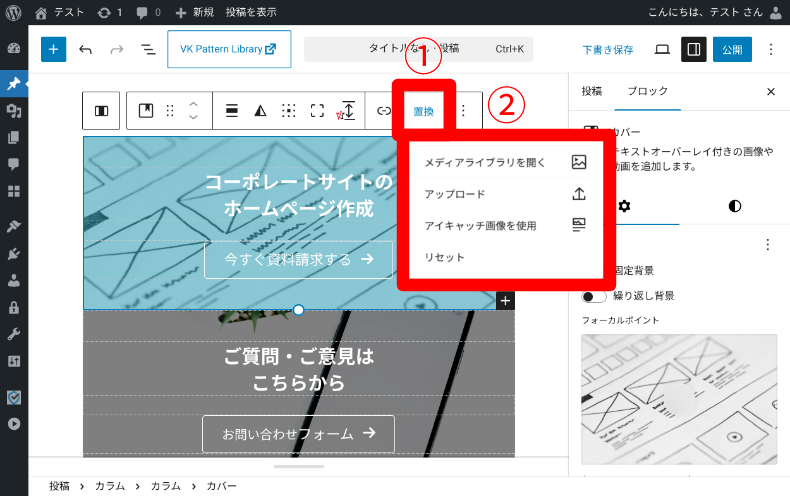Open the gear settings tab in sidebar

[624, 206]
